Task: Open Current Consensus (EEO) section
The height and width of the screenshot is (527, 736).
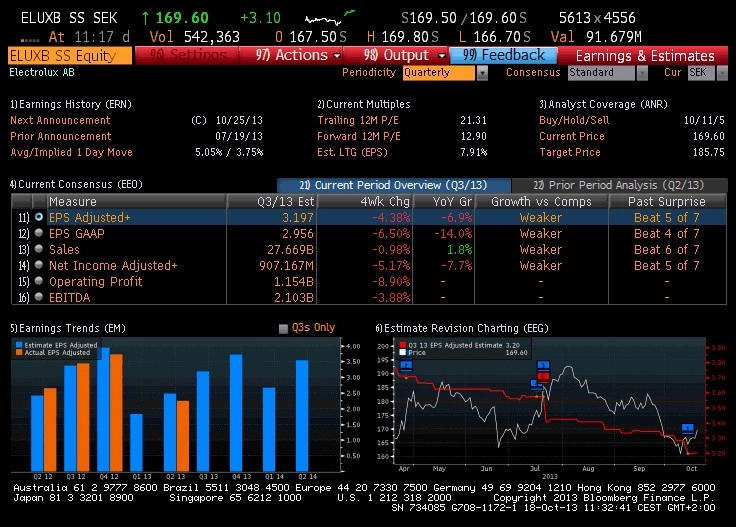Action: click(x=77, y=184)
